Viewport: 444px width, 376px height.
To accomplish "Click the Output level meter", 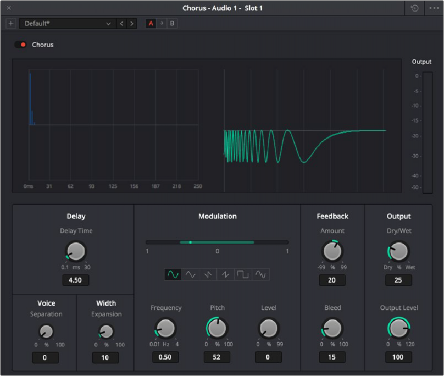I will coord(428,132).
